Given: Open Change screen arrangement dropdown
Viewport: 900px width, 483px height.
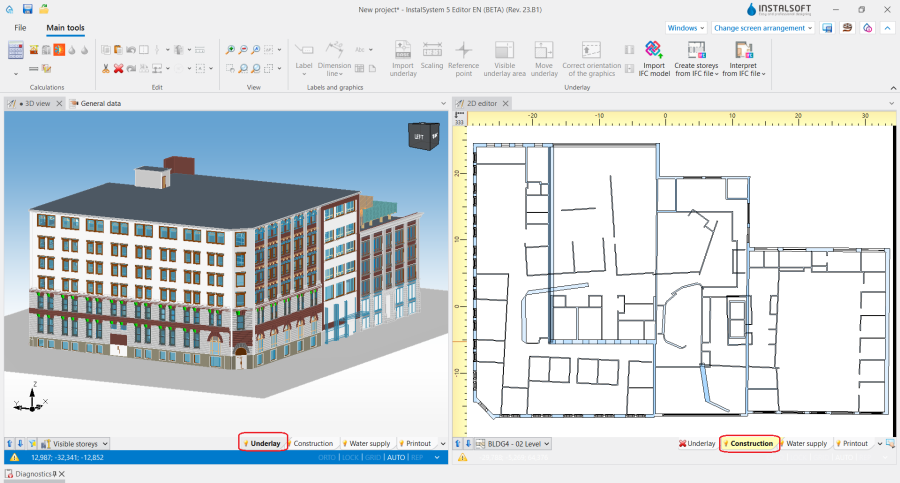Looking at the screenshot, I should pyautogui.click(x=763, y=28).
